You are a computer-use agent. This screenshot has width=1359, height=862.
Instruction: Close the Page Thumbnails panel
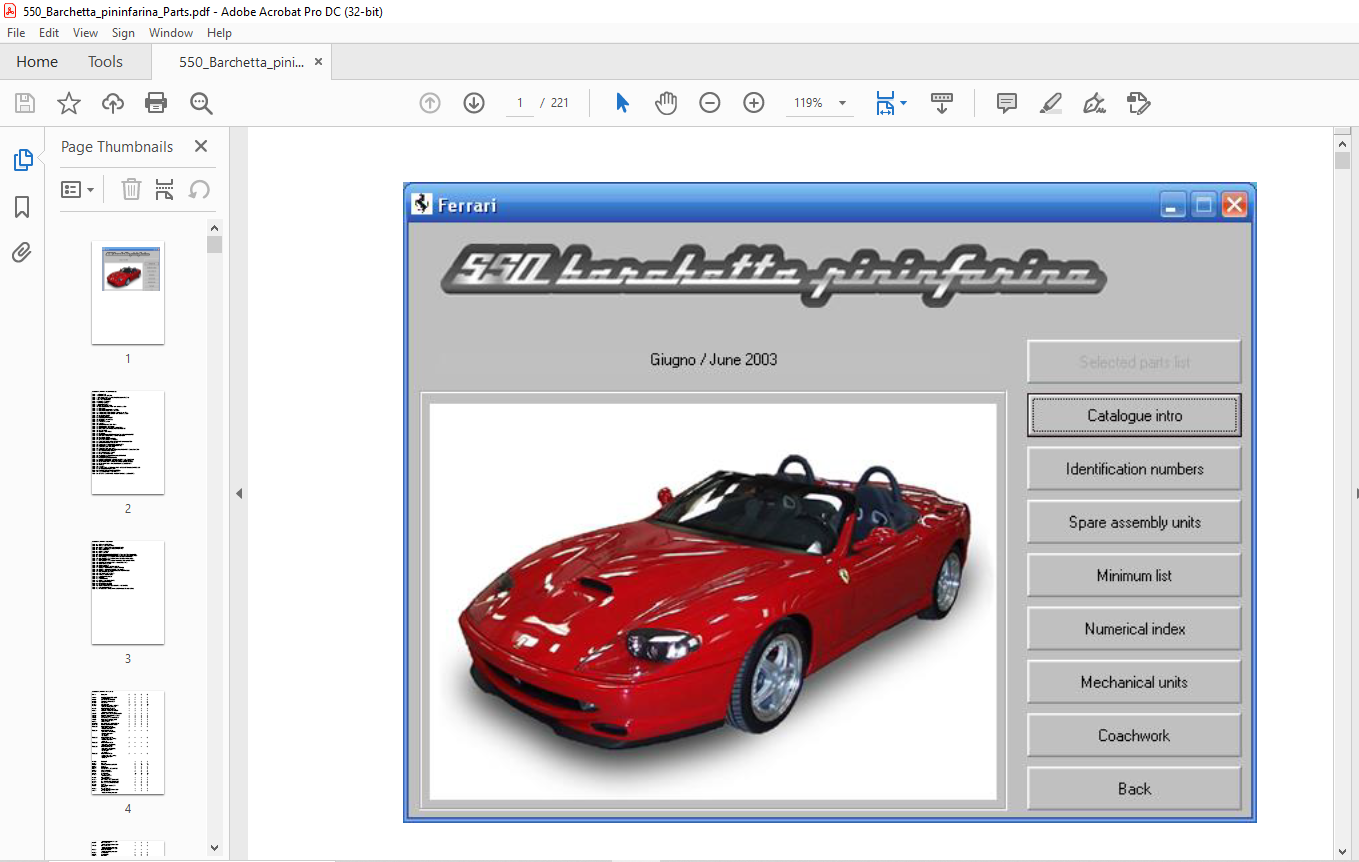(x=201, y=146)
